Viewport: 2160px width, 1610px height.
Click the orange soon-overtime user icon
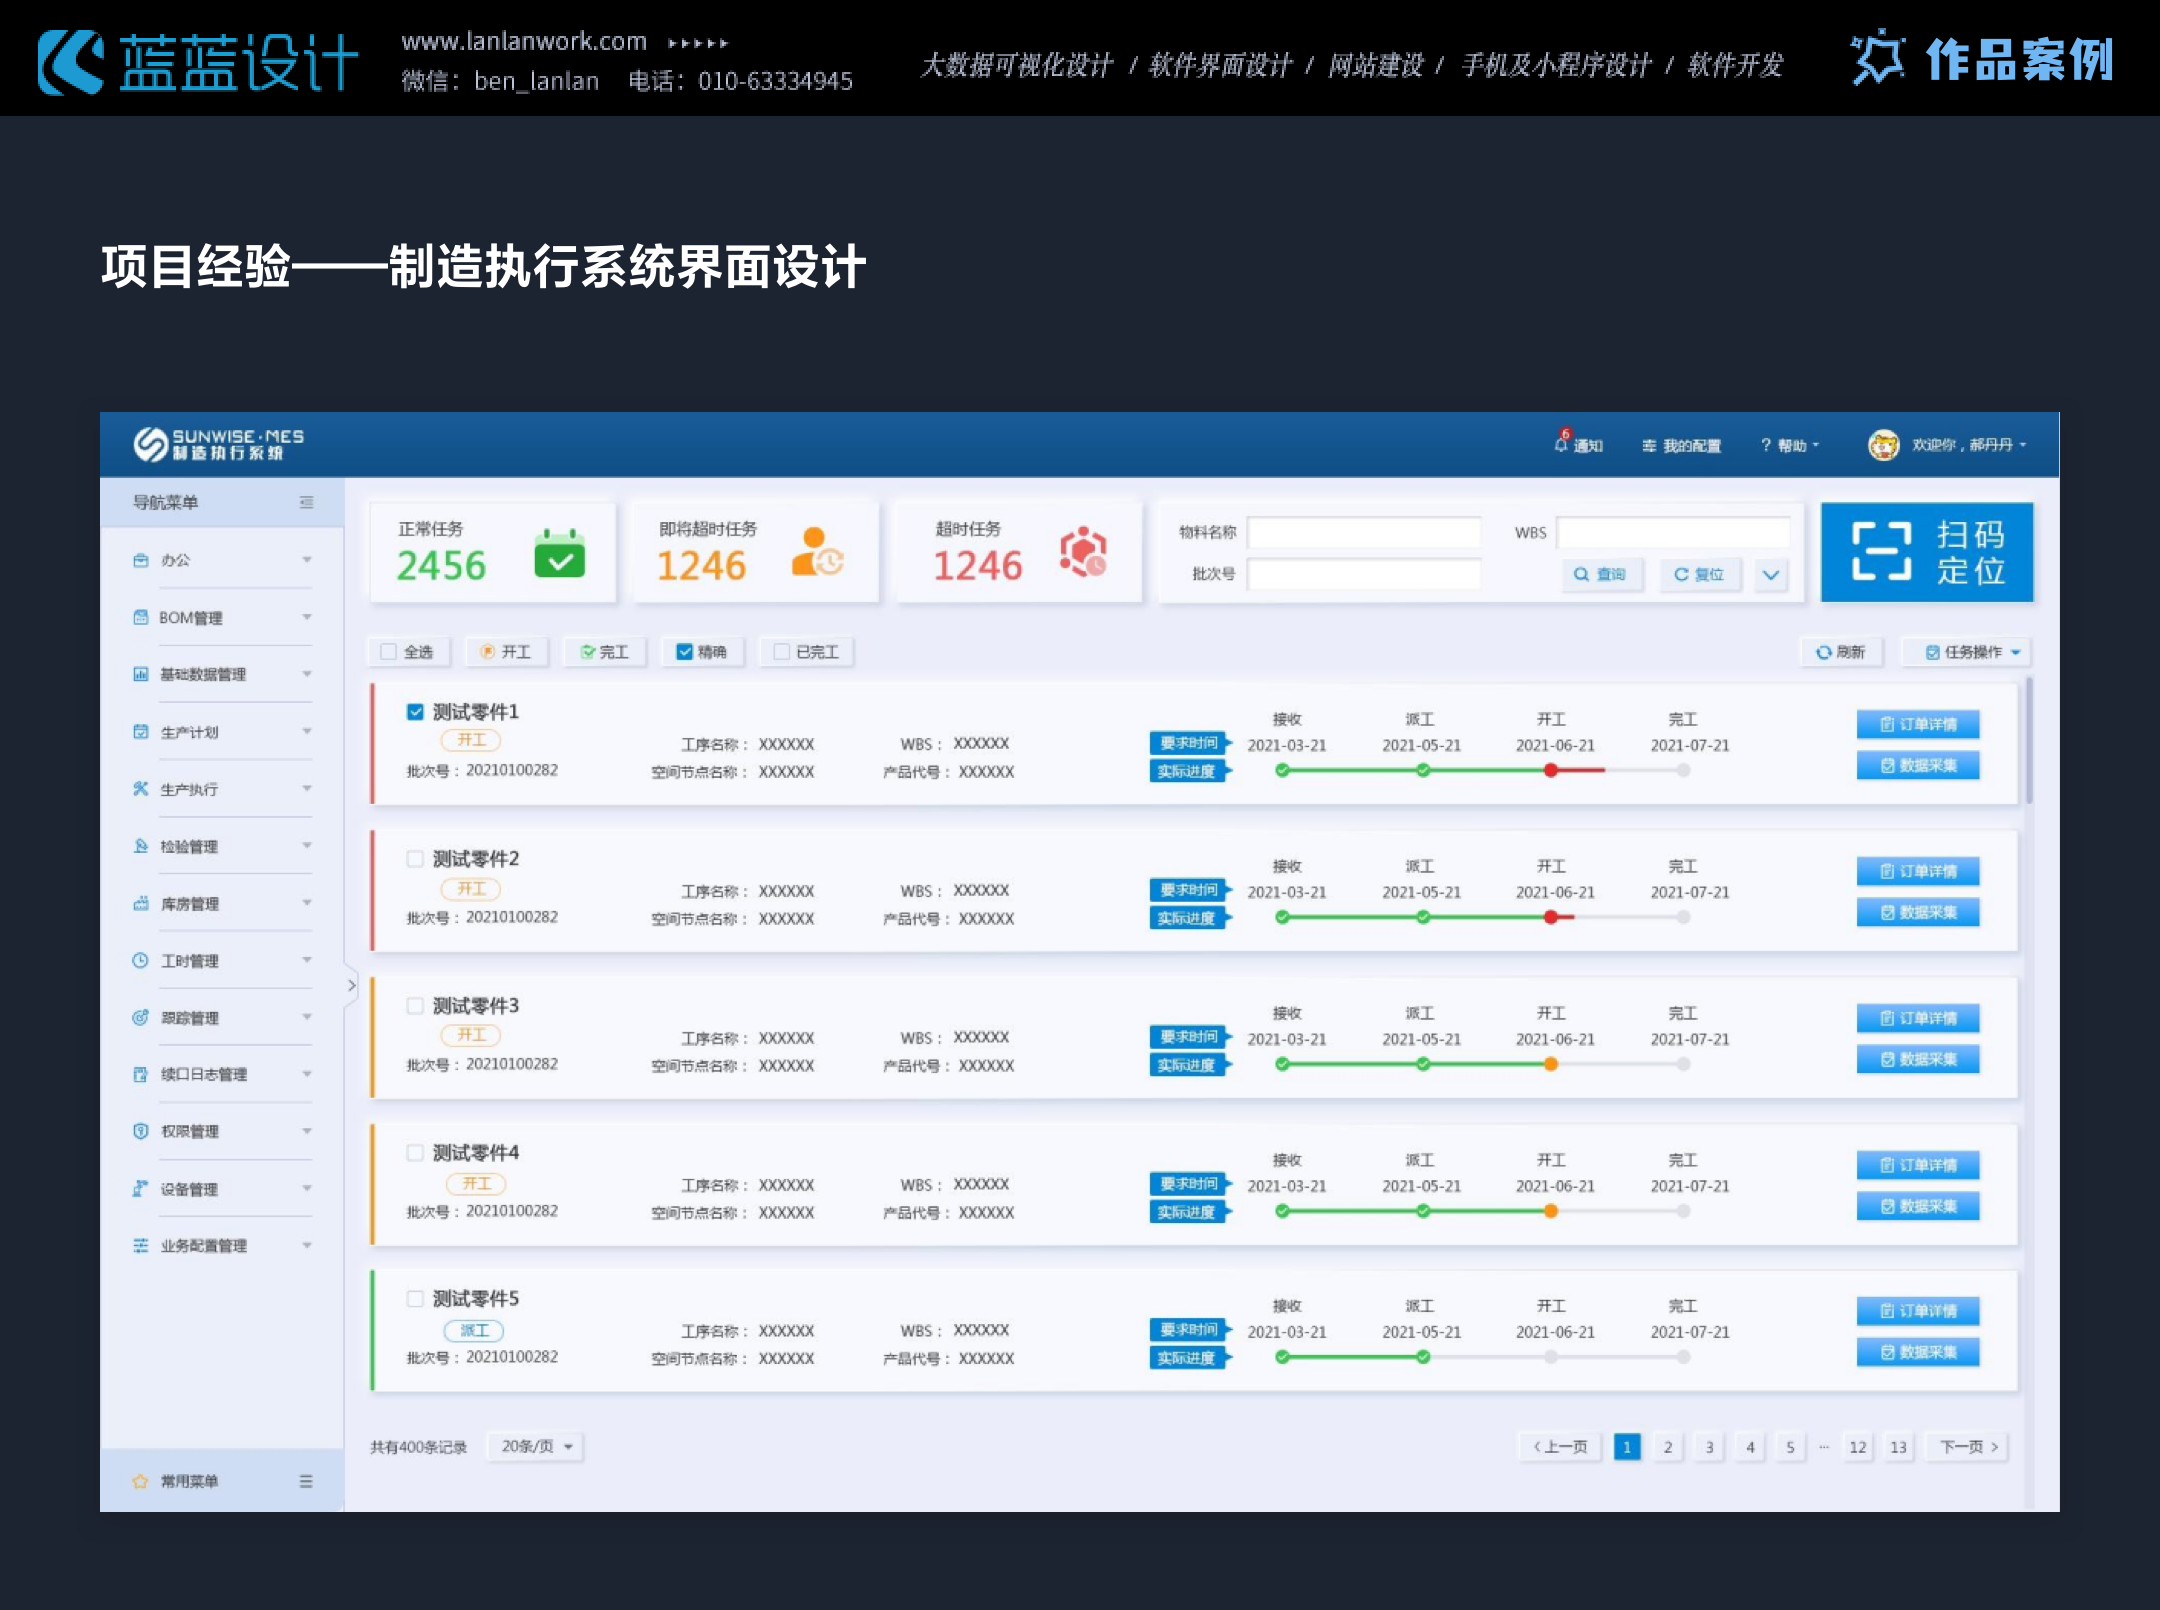tap(817, 552)
